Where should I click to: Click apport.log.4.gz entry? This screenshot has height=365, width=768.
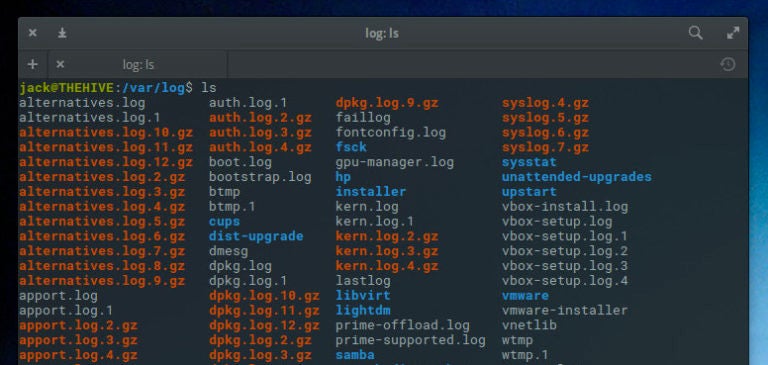[x=78, y=355]
